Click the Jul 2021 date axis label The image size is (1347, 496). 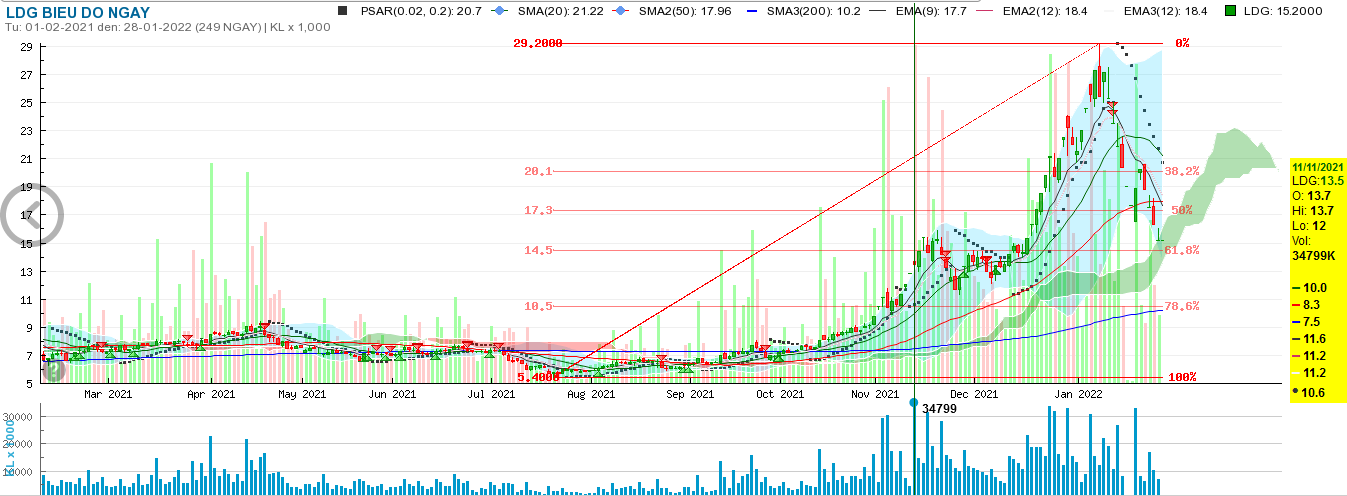pyautogui.click(x=491, y=394)
